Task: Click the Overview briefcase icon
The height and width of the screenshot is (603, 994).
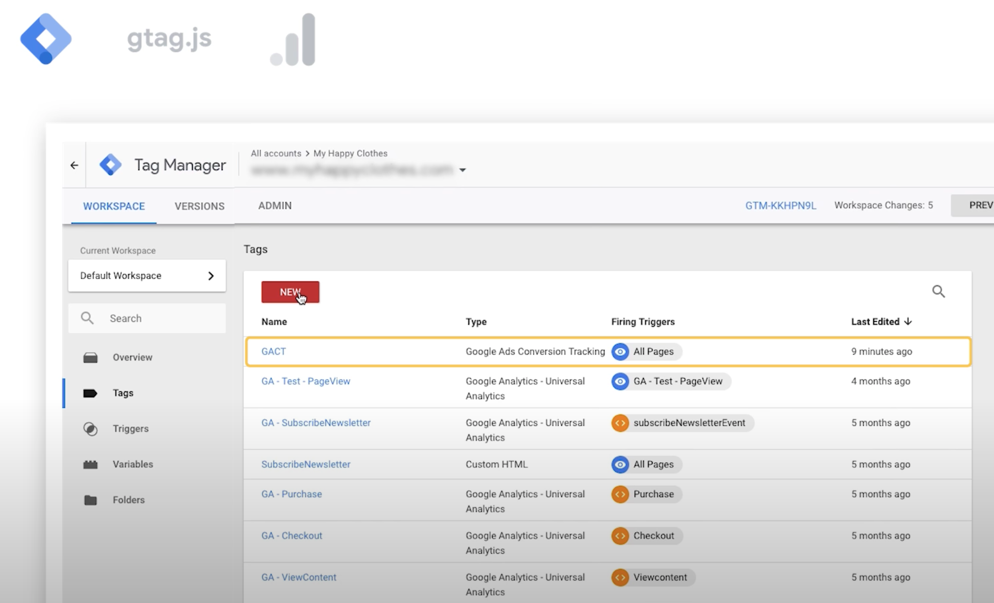Action: pyautogui.click(x=91, y=358)
